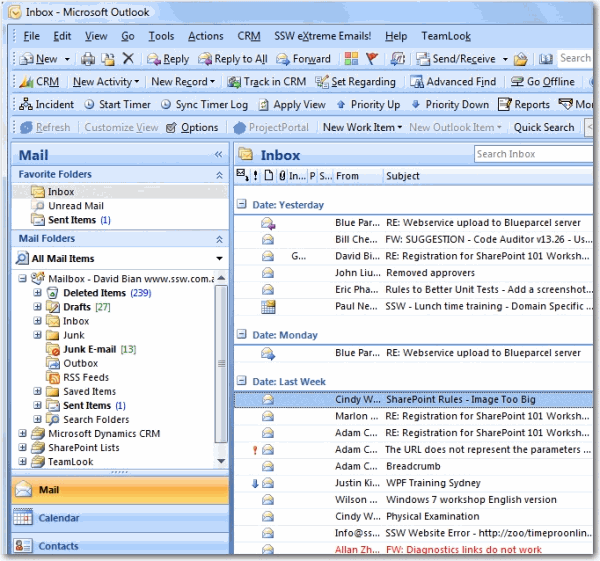Open the Actions menu
The height and width of the screenshot is (561, 600).
[x=205, y=36]
